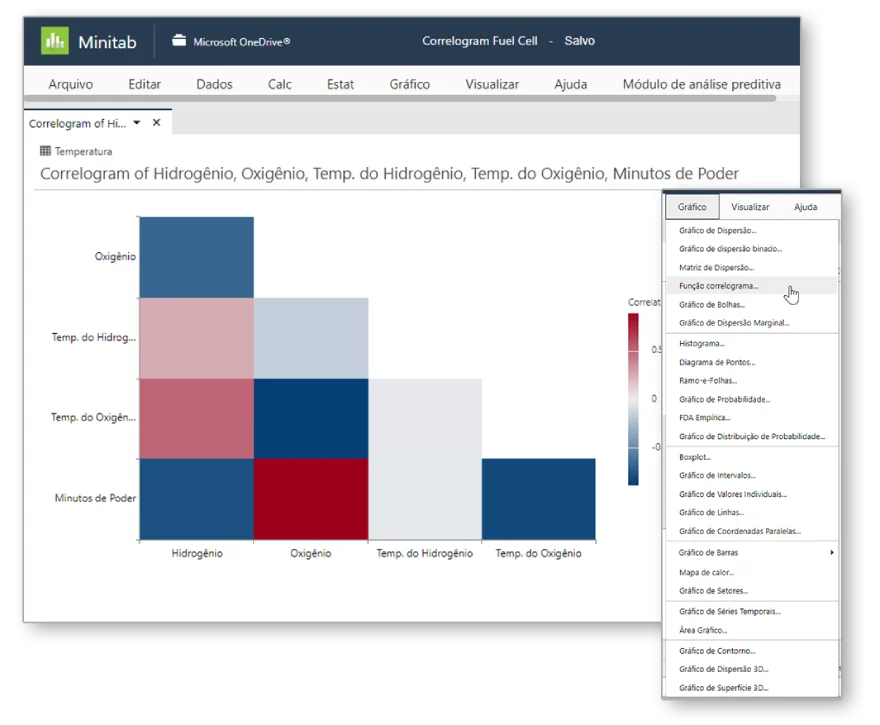Select FDA Empírica... entry
This screenshot has width=880, height=725.
pos(751,417)
